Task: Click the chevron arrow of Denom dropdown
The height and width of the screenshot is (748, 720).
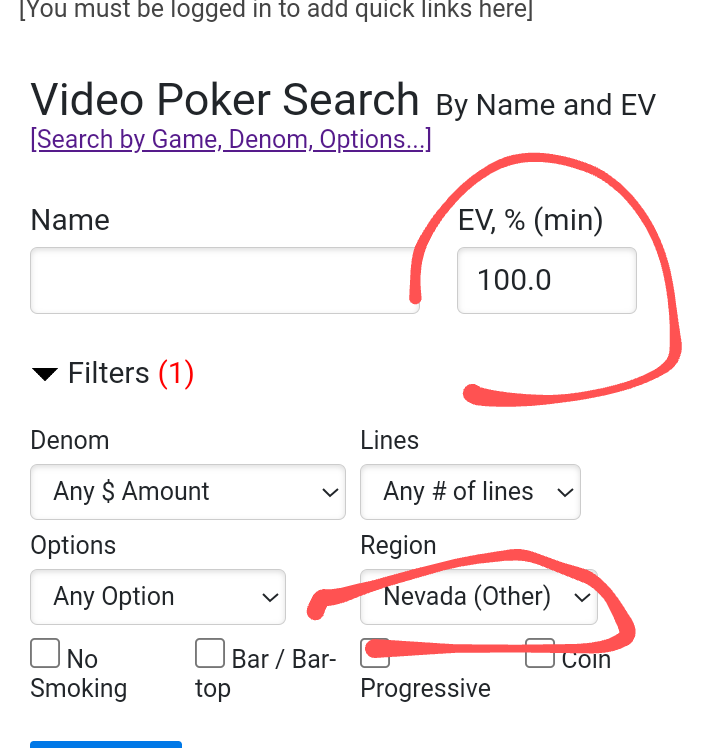Action: [x=329, y=492]
